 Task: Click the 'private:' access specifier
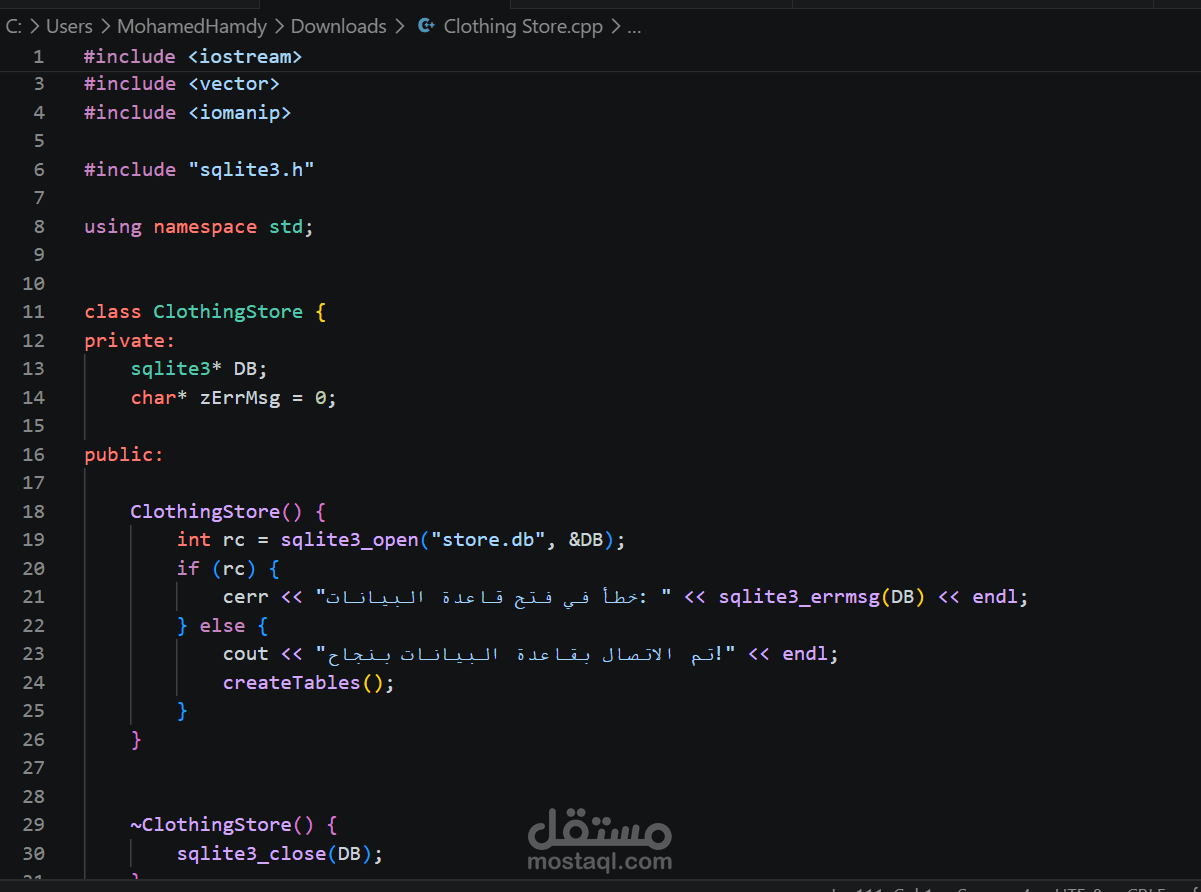pos(130,341)
